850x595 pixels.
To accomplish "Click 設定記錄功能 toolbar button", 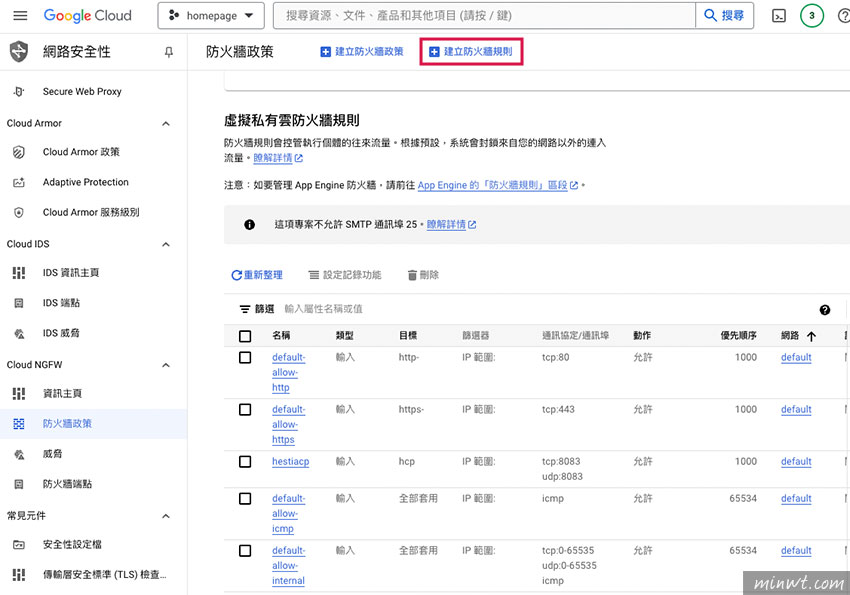I will (x=345, y=275).
